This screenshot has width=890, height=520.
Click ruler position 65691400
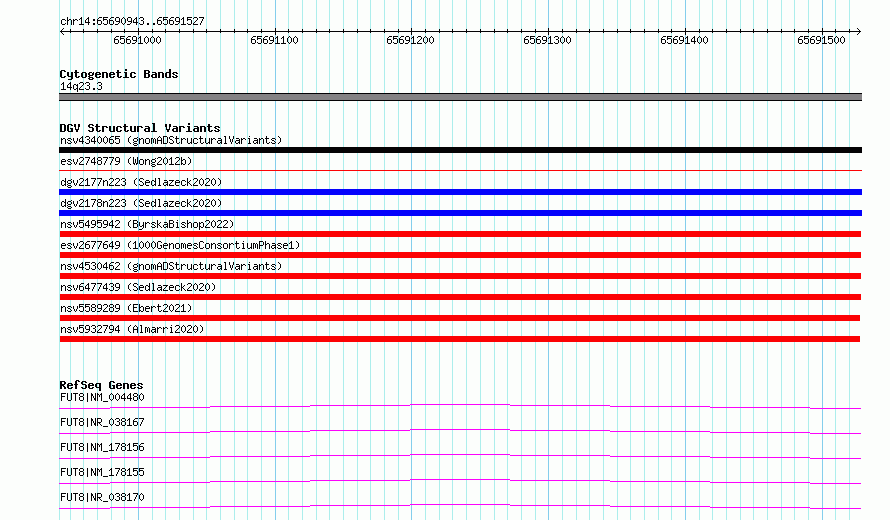point(685,40)
